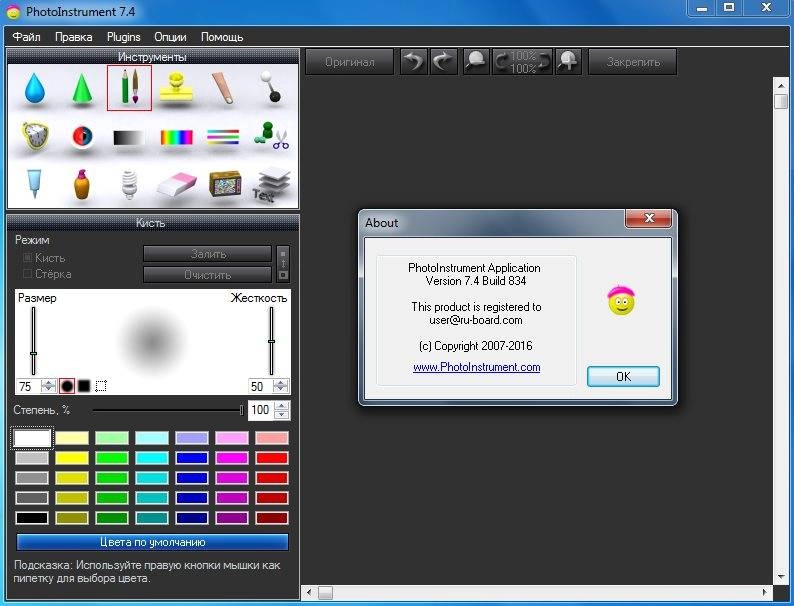
Task: Click the Степень spinner arrows
Action: (x=282, y=410)
